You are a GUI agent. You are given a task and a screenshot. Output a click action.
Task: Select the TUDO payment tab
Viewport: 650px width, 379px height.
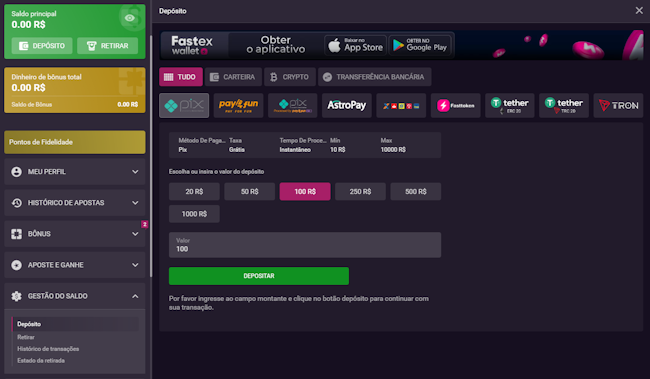tap(181, 77)
